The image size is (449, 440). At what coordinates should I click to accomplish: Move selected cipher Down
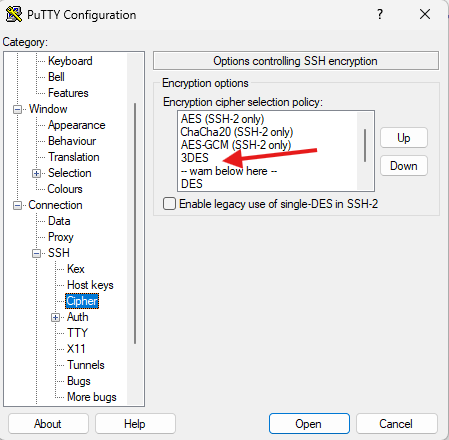[404, 166]
